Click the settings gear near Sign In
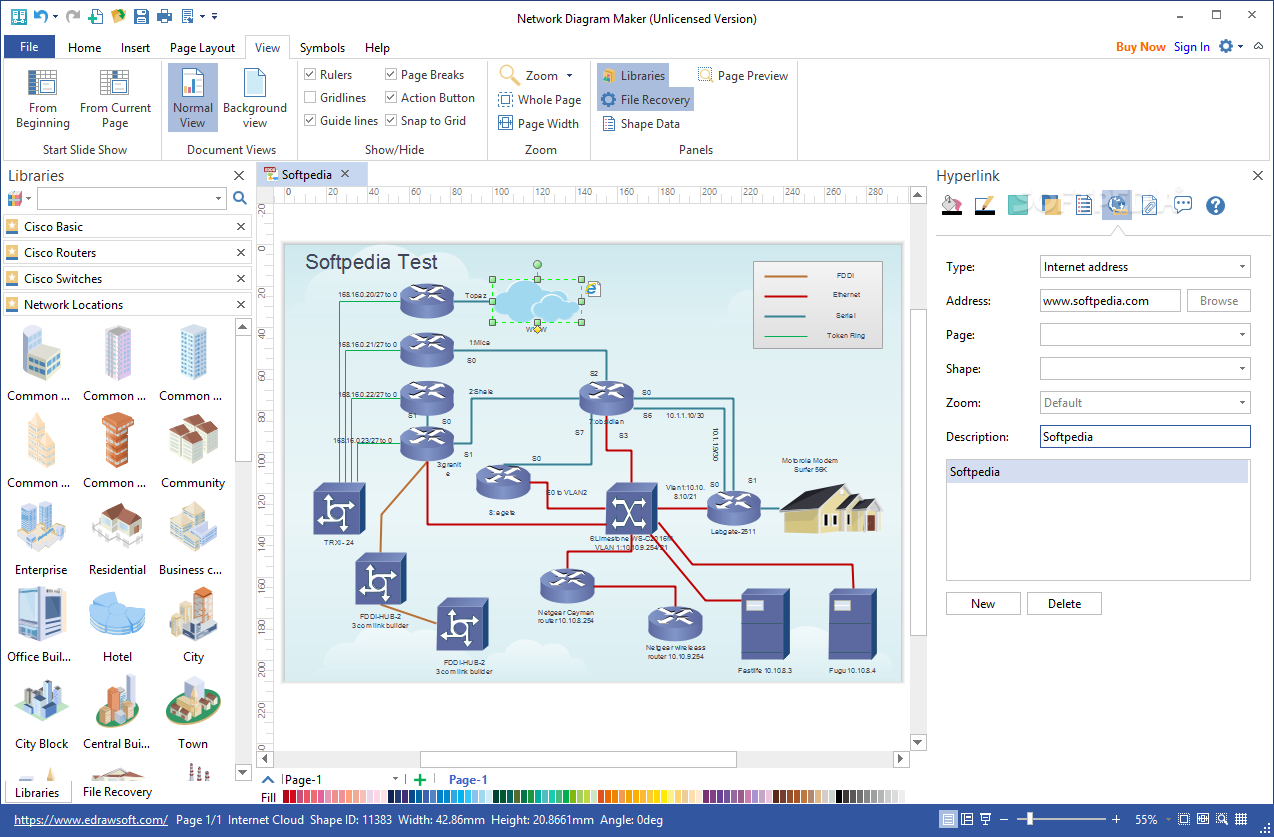The height and width of the screenshot is (837, 1274). (x=1226, y=46)
